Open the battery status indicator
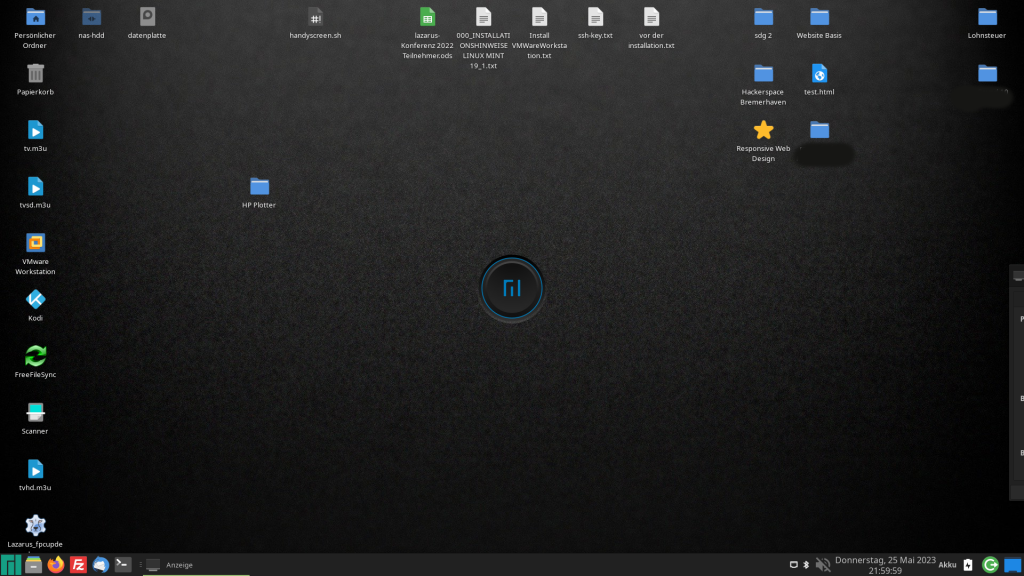The width and height of the screenshot is (1024, 576). (x=967, y=565)
